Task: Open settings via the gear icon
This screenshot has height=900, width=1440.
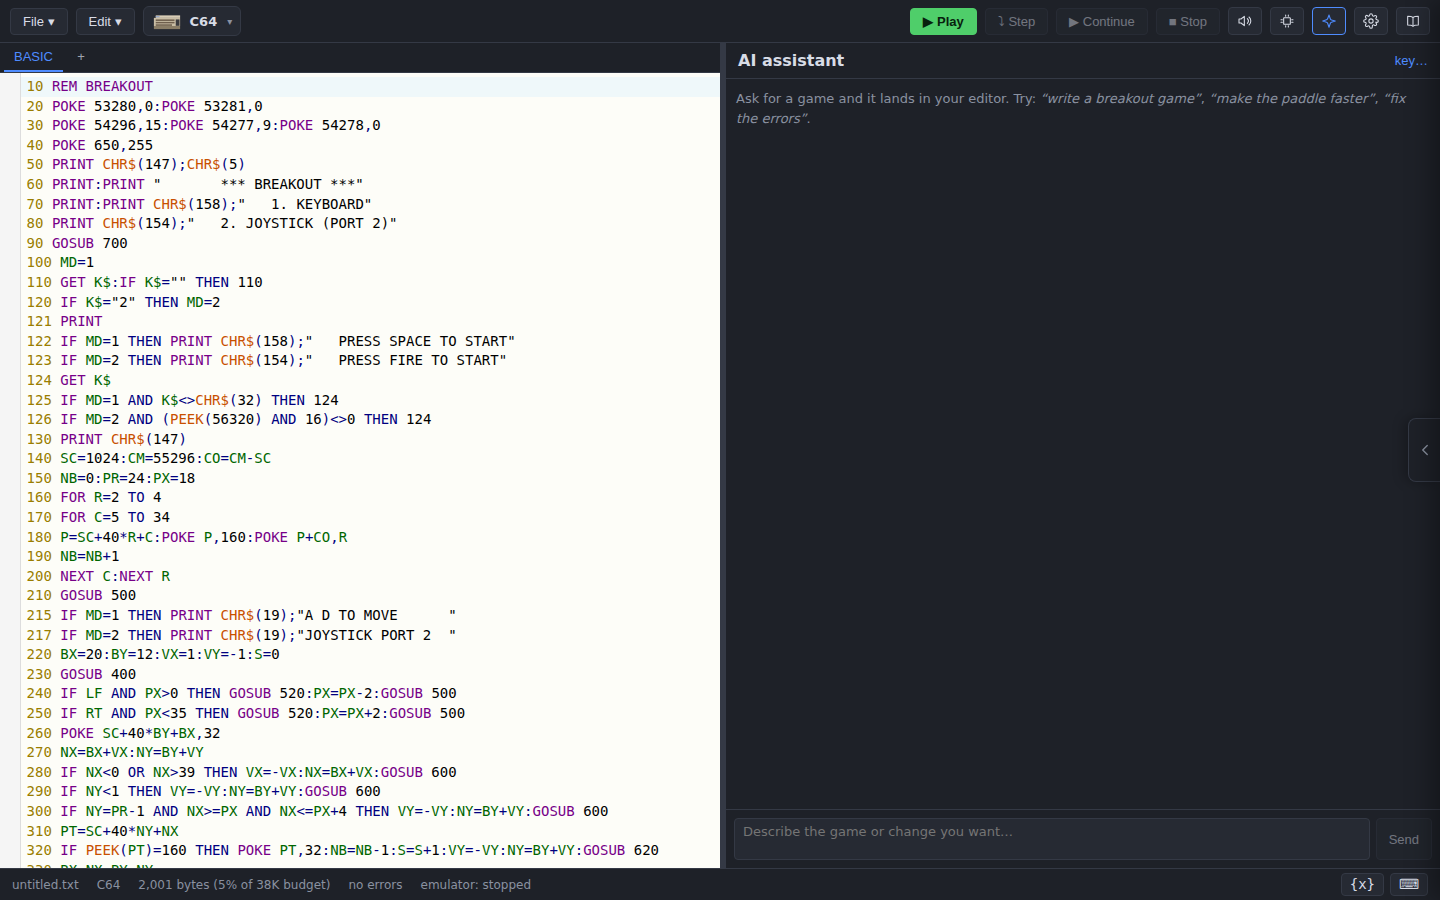Action: 1371,21
